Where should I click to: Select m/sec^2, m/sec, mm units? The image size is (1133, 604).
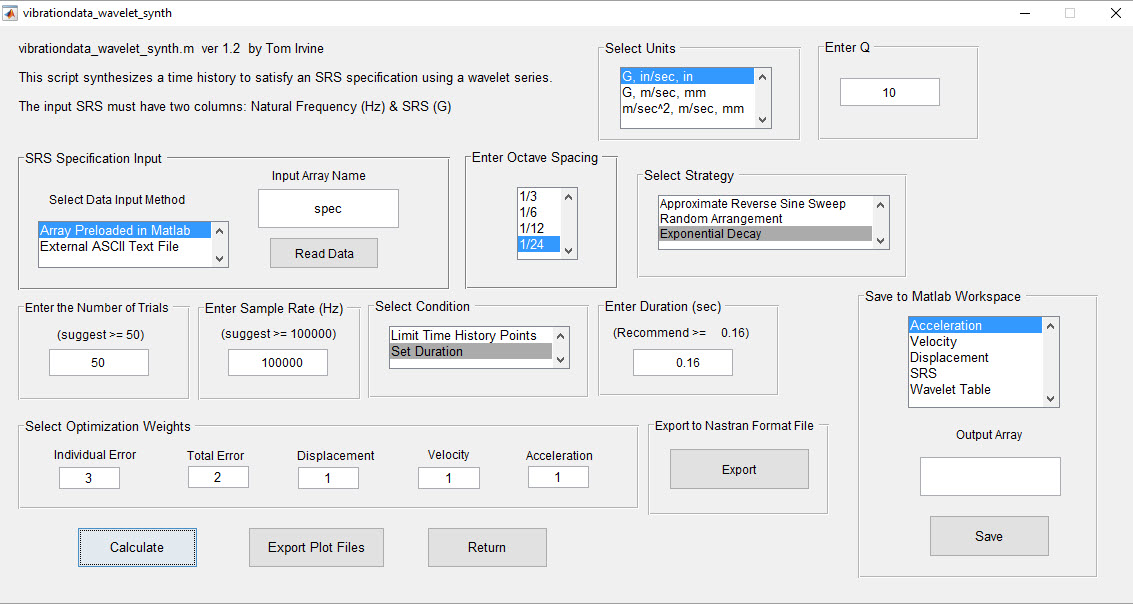[682, 108]
